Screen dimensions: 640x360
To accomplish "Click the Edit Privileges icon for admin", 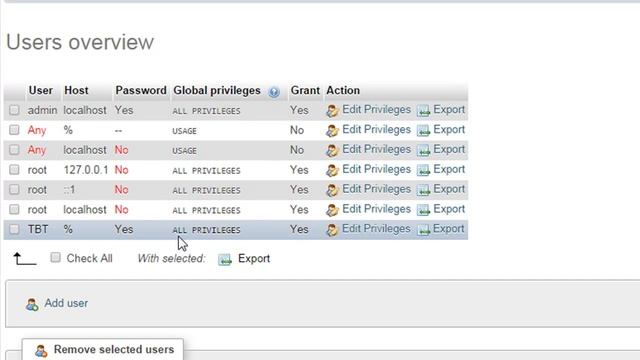I will (x=332, y=111).
